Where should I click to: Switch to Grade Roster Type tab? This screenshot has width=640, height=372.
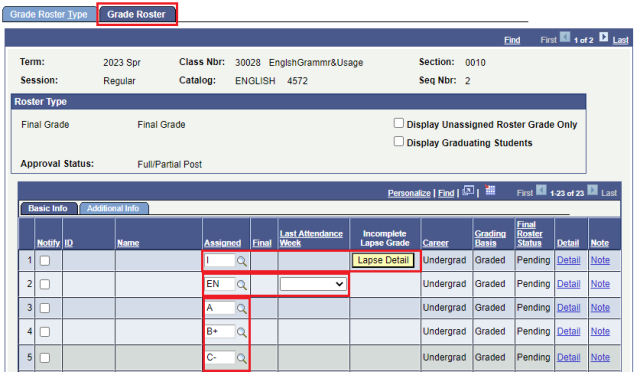[x=49, y=14]
